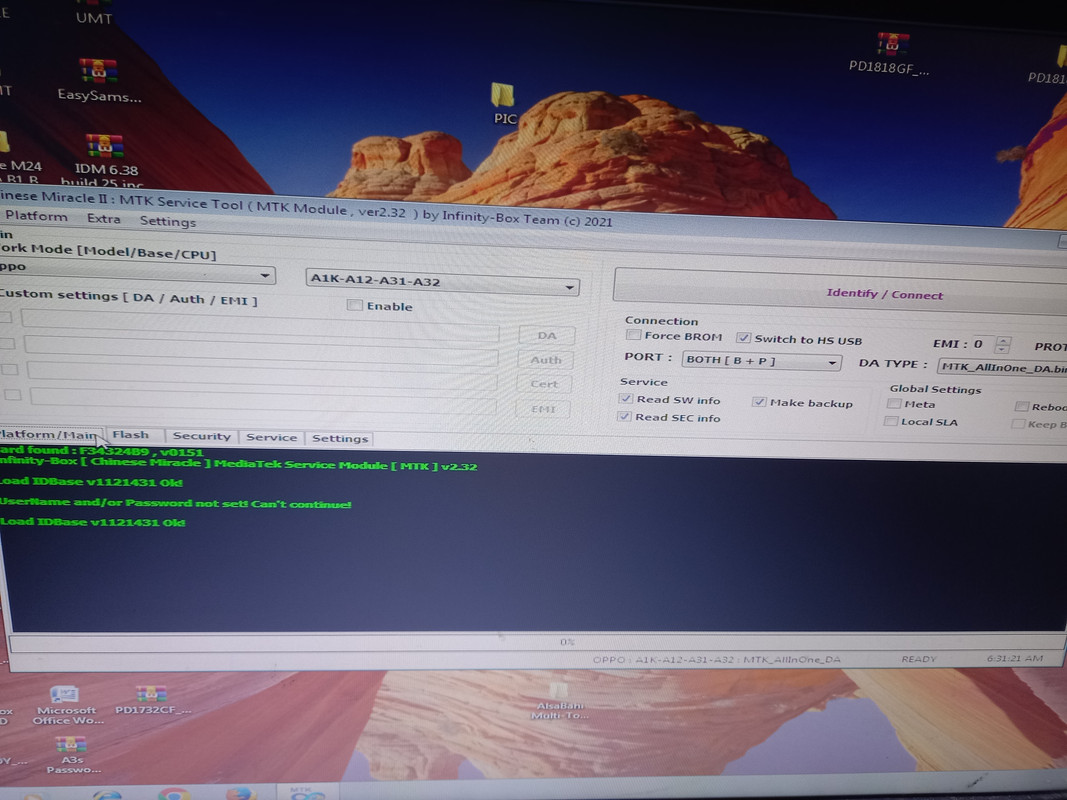The height and width of the screenshot is (800, 1067).
Task: Uncheck Read SW info option
Action: point(625,399)
